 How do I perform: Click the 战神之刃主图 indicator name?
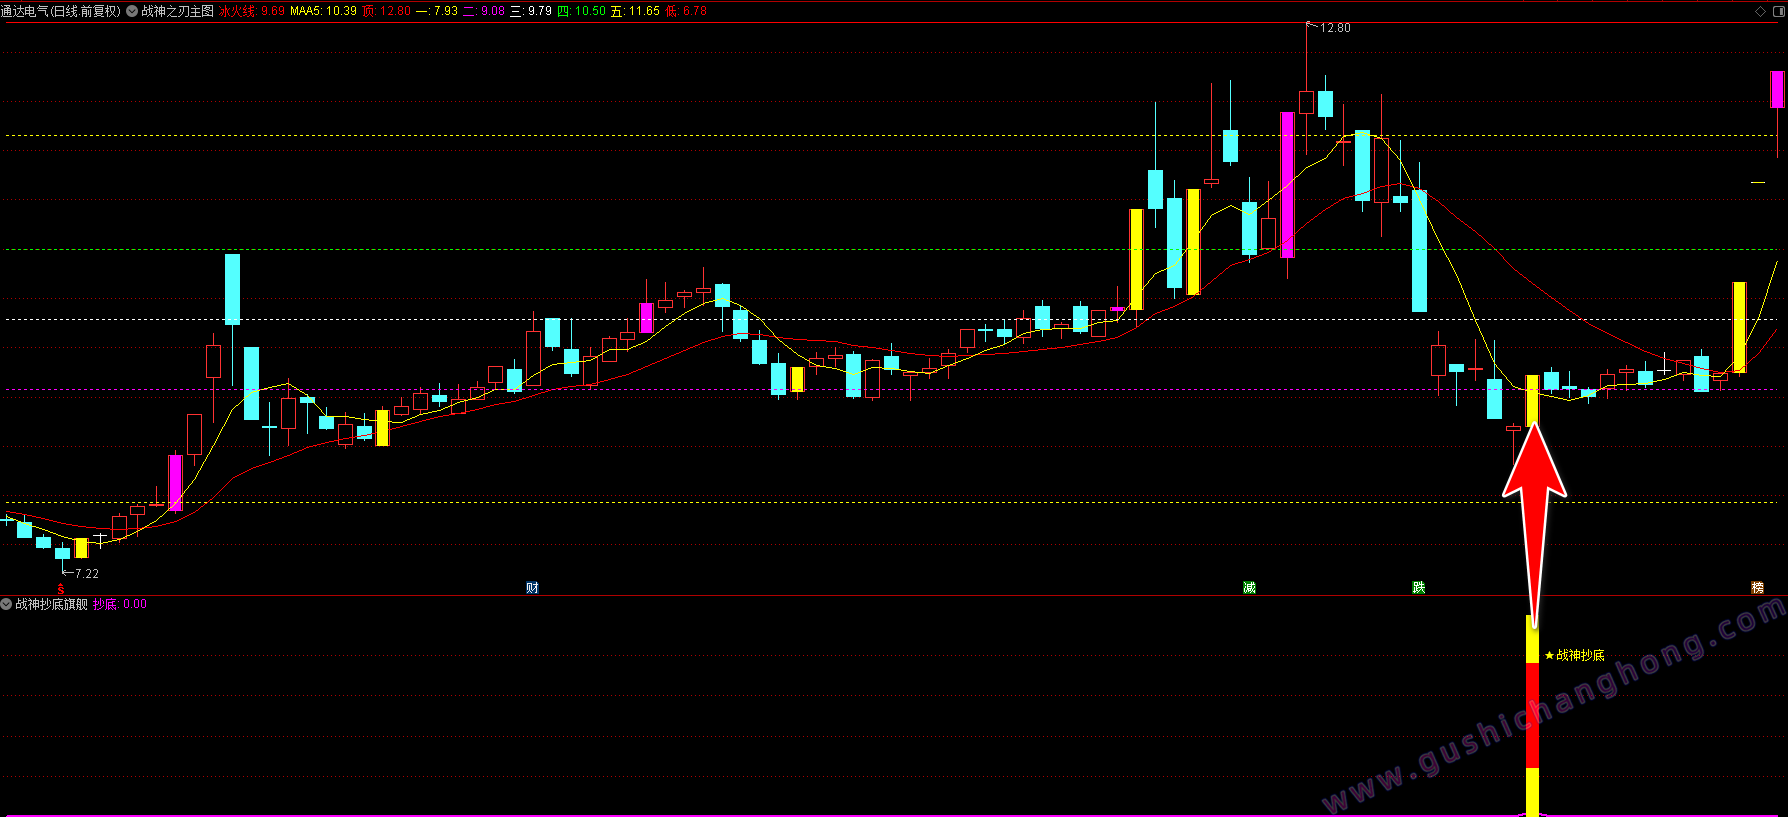177,11
